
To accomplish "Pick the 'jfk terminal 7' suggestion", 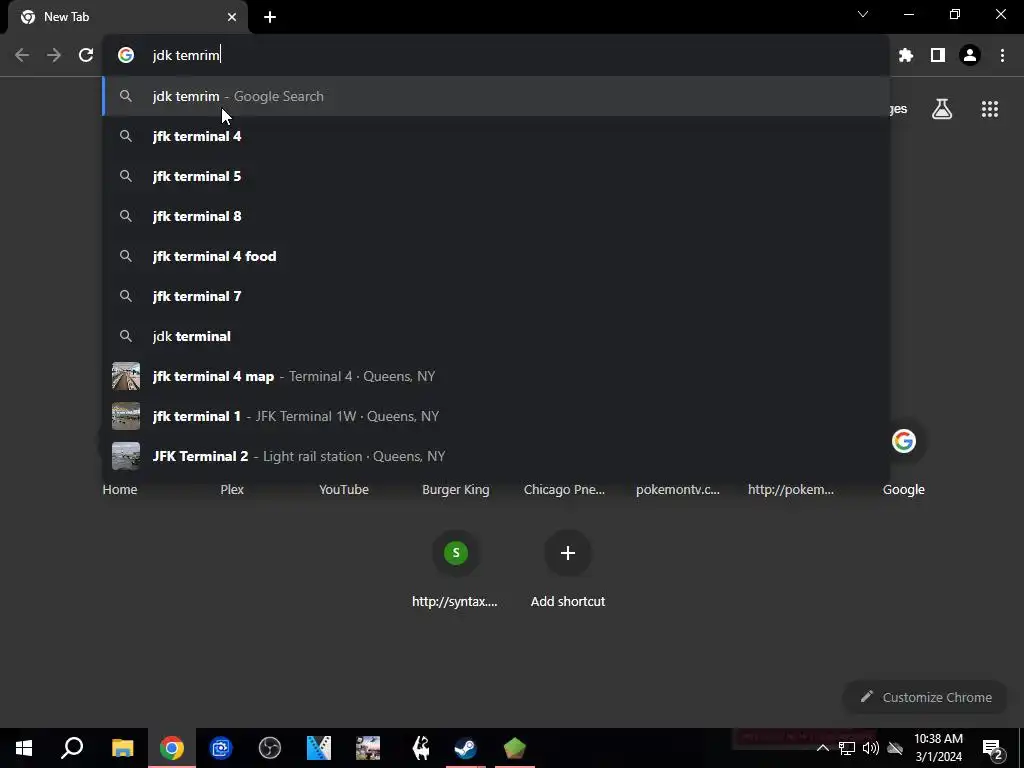I will pos(496,296).
